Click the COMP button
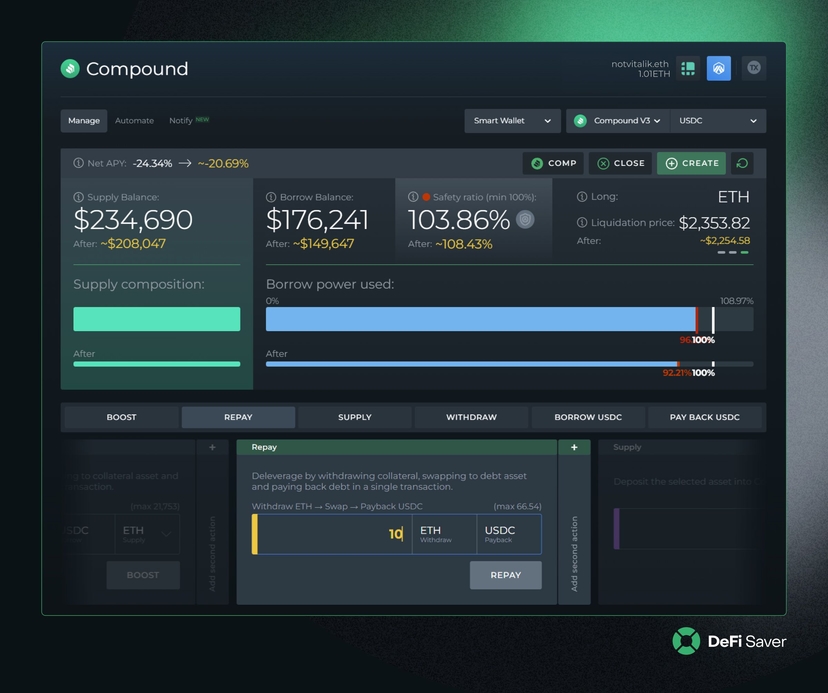Screen dimensions: 828x693 point(553,163)
